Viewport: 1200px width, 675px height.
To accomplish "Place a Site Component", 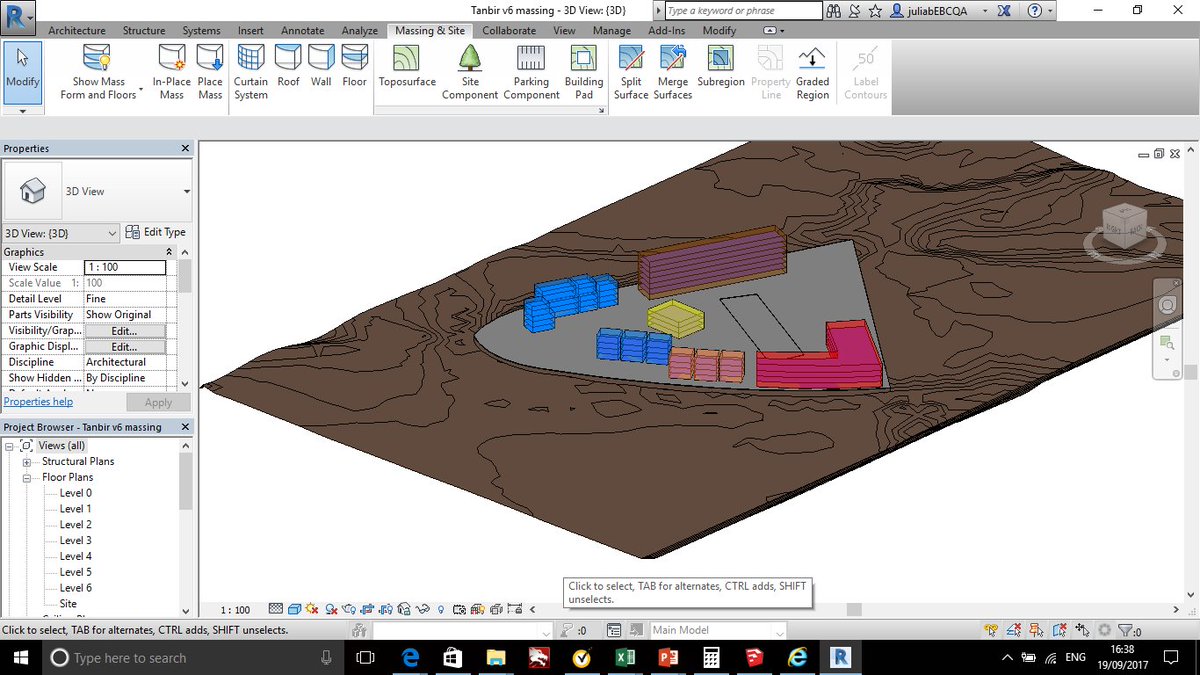I will [x=470, y=72].
